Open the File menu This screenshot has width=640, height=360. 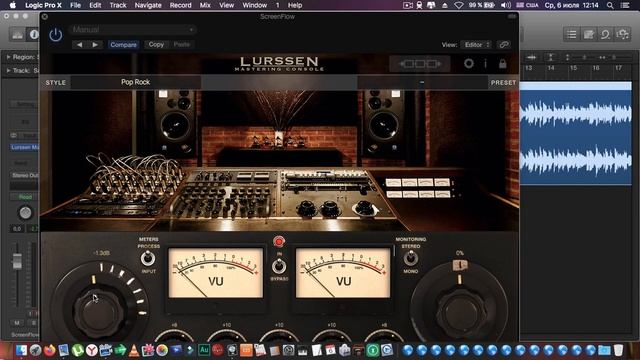pos(76,5)
